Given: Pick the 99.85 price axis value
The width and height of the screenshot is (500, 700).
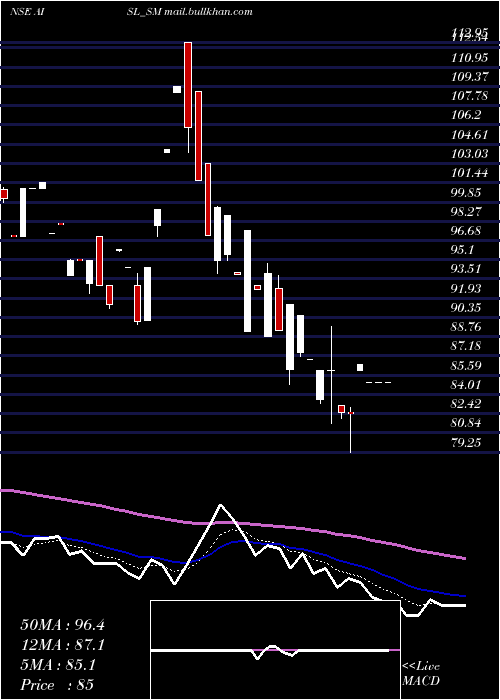Looking at the screenshot, I should coord(467,192).
